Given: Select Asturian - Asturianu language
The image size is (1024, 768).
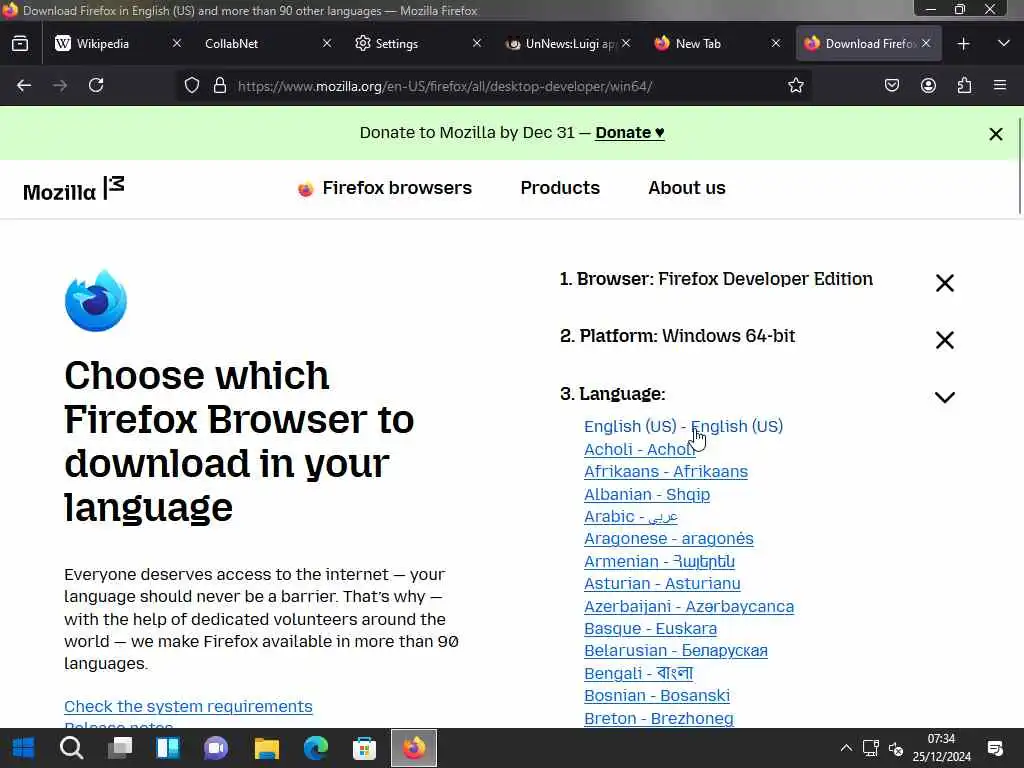Looking at the screenshot, I should coord(662,584).
